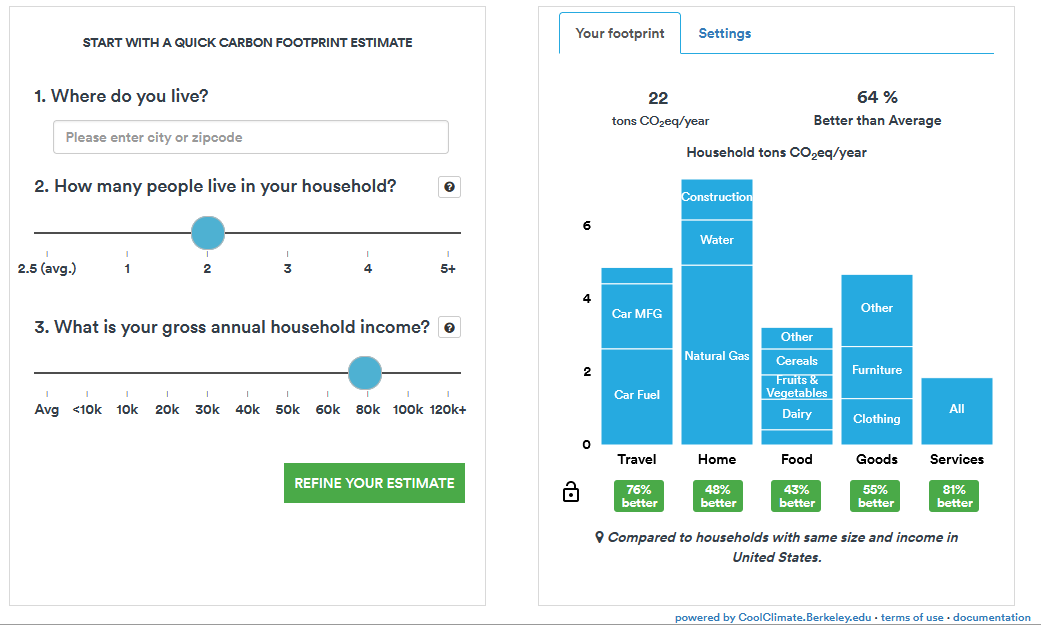Screen dimensions: 1041x625
Task: Open the CoolClimate.Berkeley.edu link
Action: coord(806,618)
